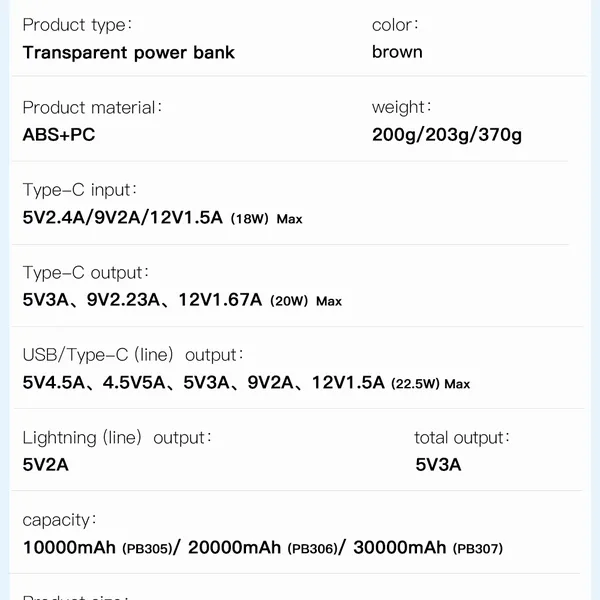Click the "color:" label

395,25
